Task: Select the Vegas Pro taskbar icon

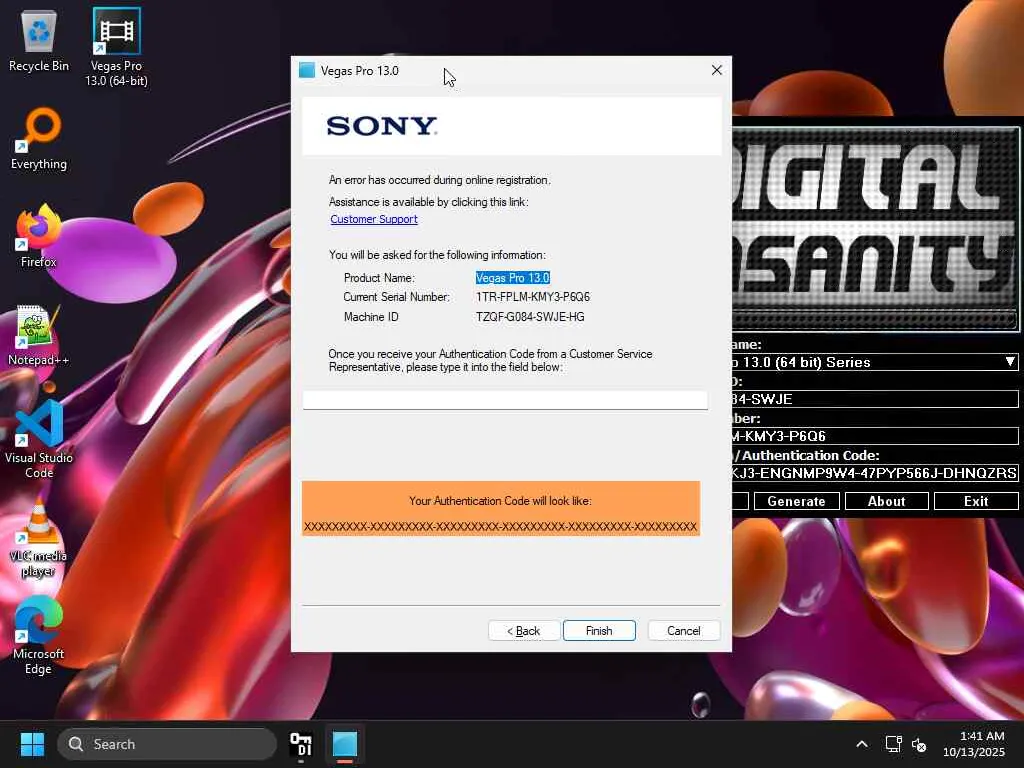Action: coord(345,744)
